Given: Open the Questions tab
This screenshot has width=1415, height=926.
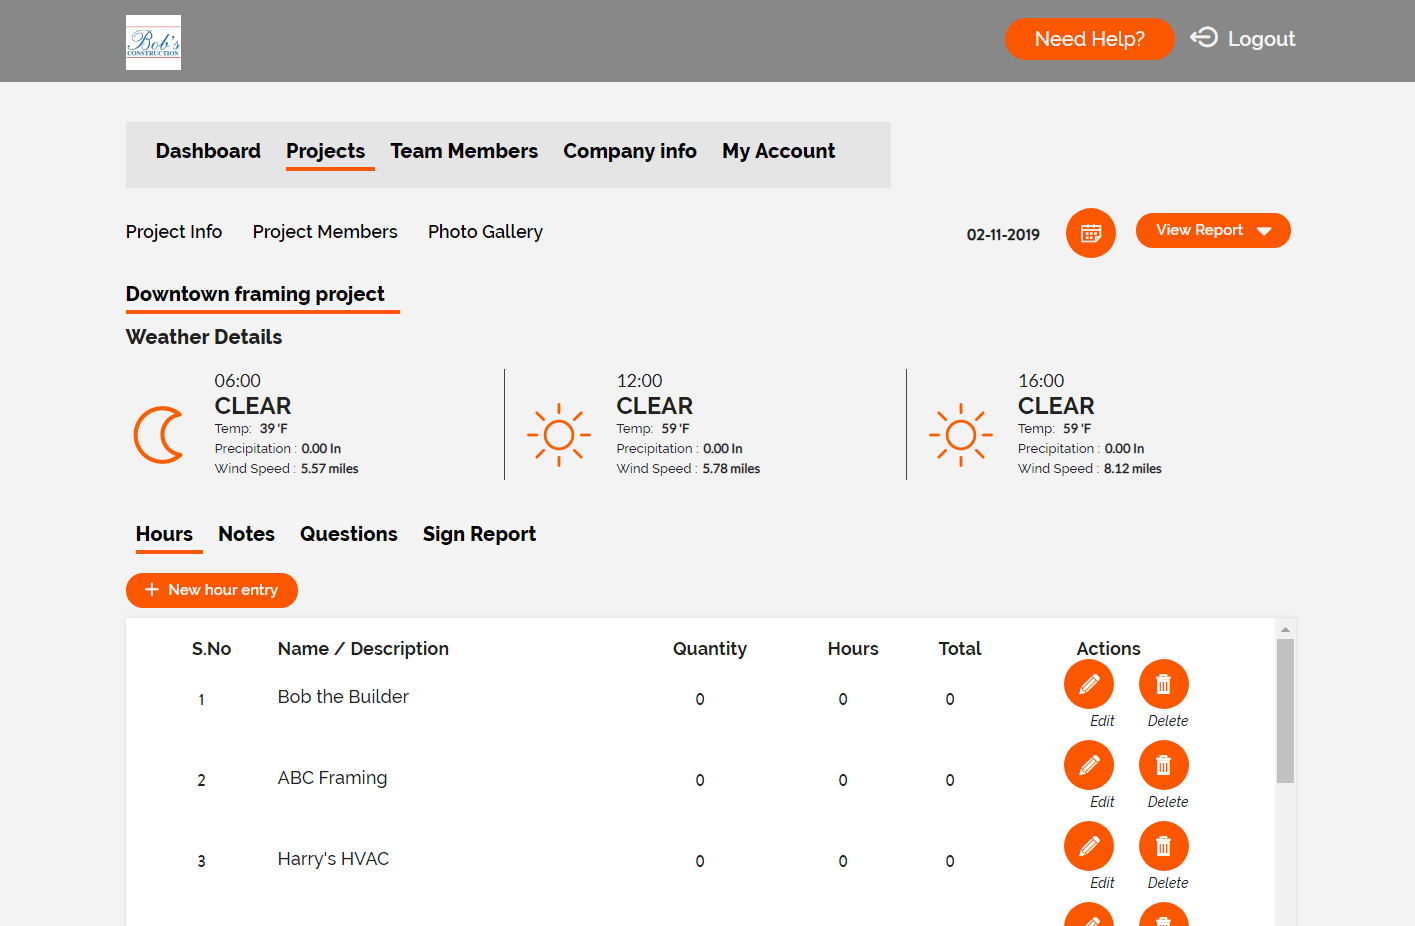Looking at the screenshot, I should [x=348, y=534].
